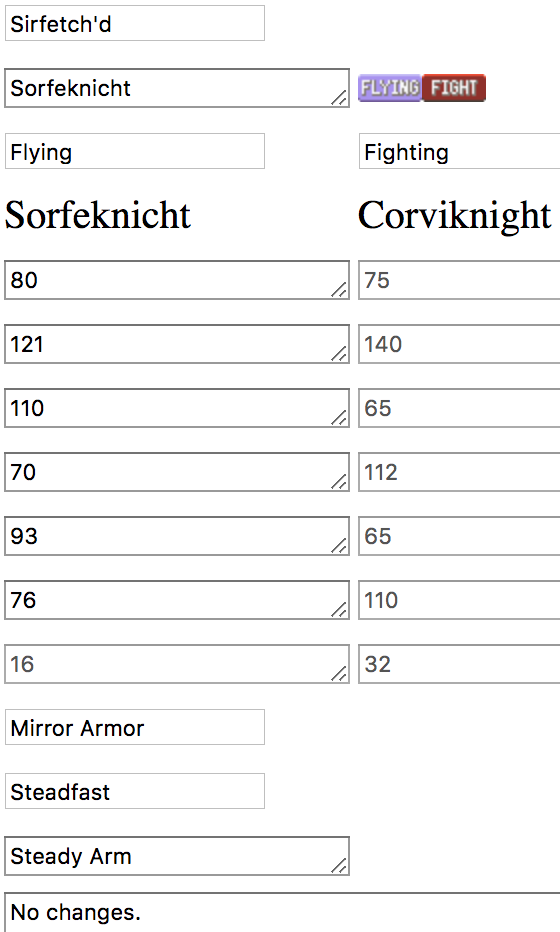Click the FLYING type badge icon
Image resolution: width=560 pixels, height=932 pixels.
(390, 88)
